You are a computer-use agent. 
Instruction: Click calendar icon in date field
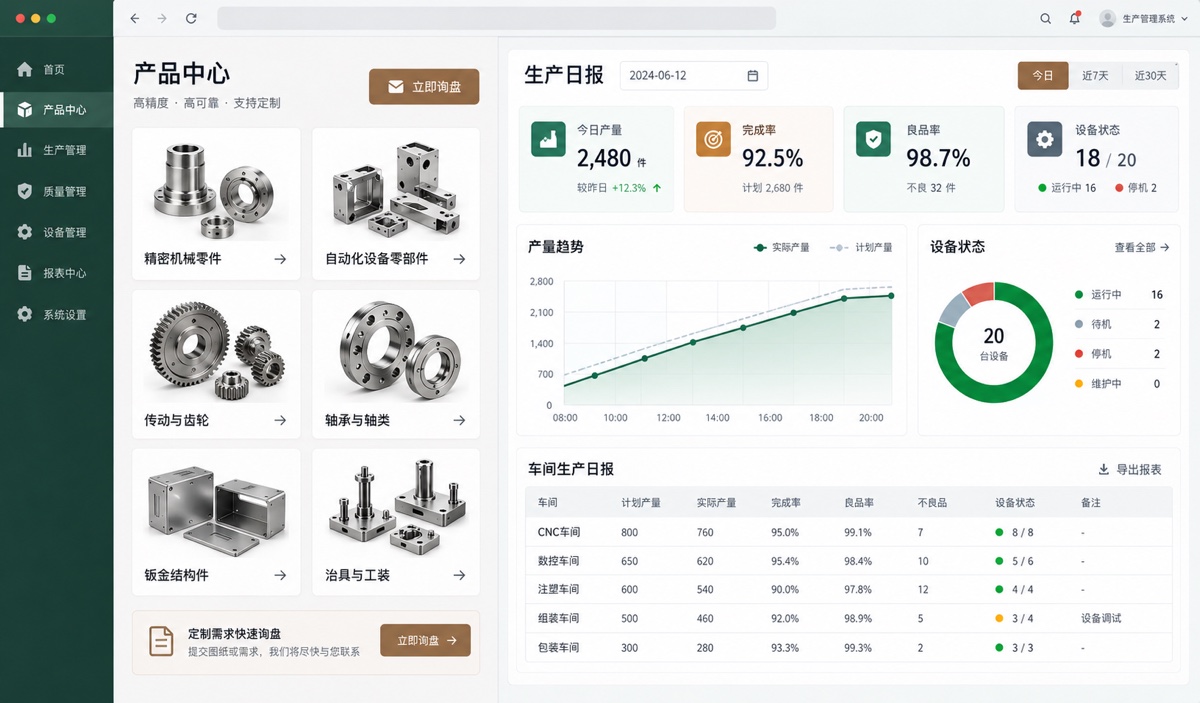pyautogui.click(x=753, y=76)
